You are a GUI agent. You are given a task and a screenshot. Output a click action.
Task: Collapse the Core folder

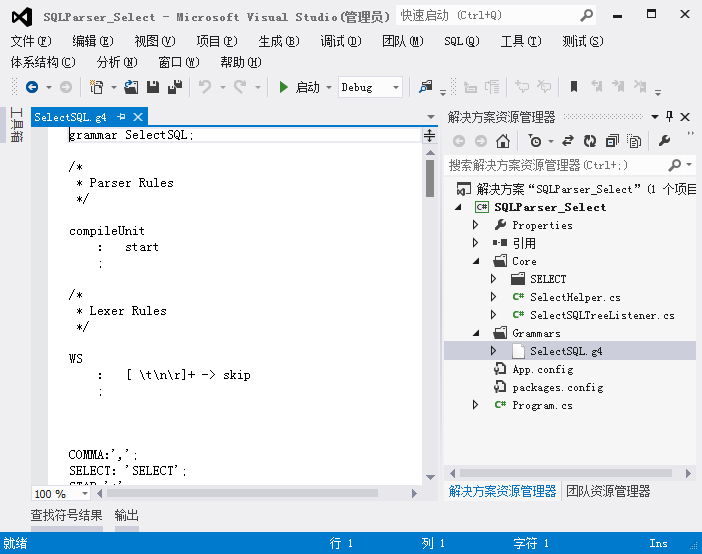pyautogui.click(x=476, y=262)
